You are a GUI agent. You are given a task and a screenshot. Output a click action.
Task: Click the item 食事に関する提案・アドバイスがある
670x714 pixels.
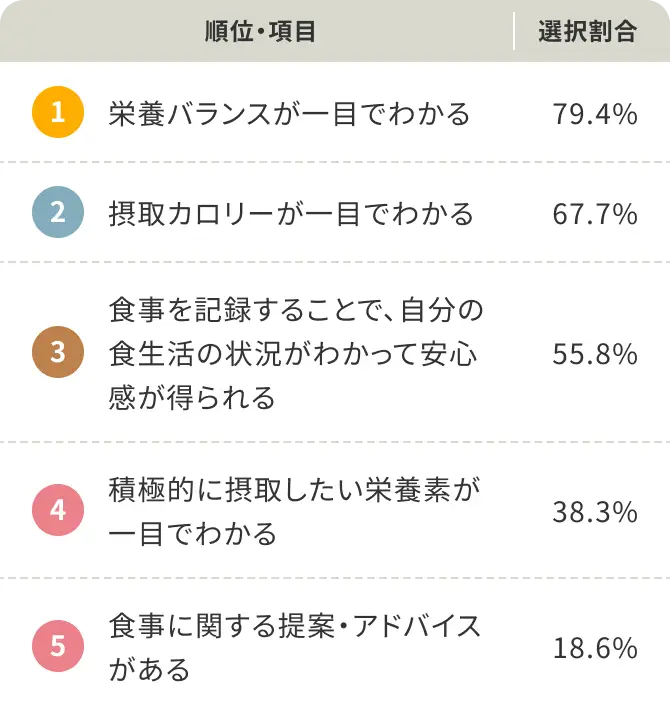[x=294, y=647]
